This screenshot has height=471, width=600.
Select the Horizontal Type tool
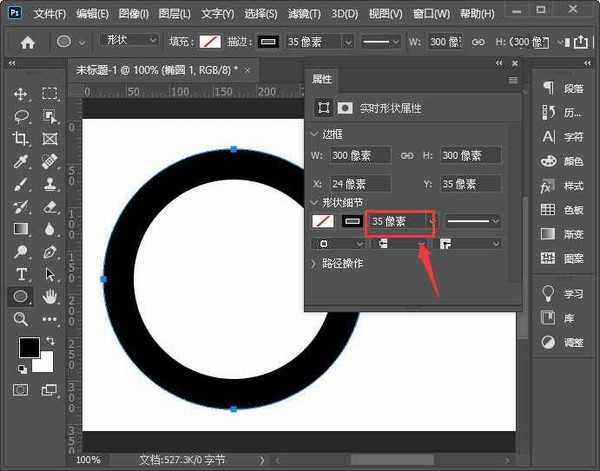click(x=21, y=274)
